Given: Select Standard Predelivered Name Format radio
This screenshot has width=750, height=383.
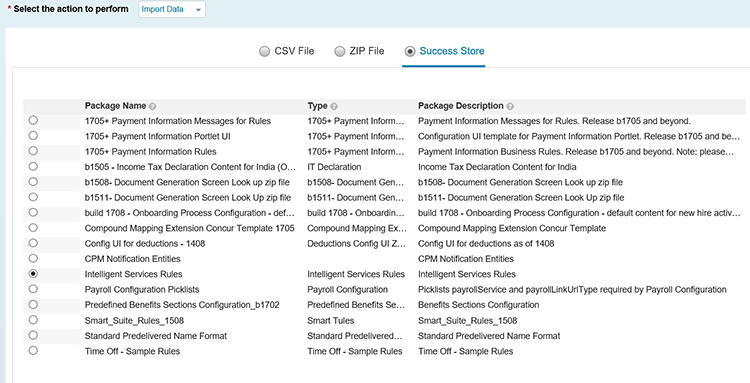Looking at the screenshot, I should tap(33, 335).
